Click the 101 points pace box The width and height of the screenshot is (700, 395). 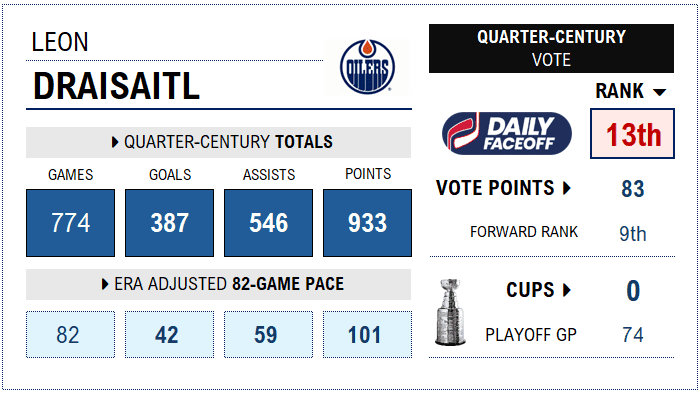(367, 335)
